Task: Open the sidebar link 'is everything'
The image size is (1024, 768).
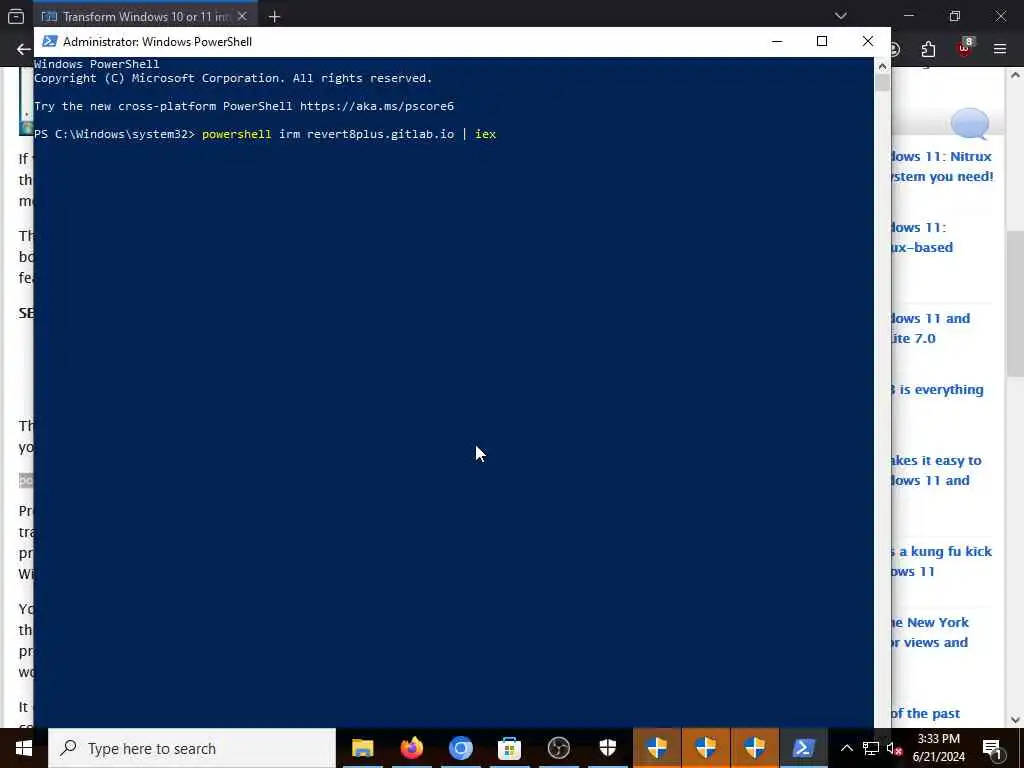Action: (x=937, y=389)
